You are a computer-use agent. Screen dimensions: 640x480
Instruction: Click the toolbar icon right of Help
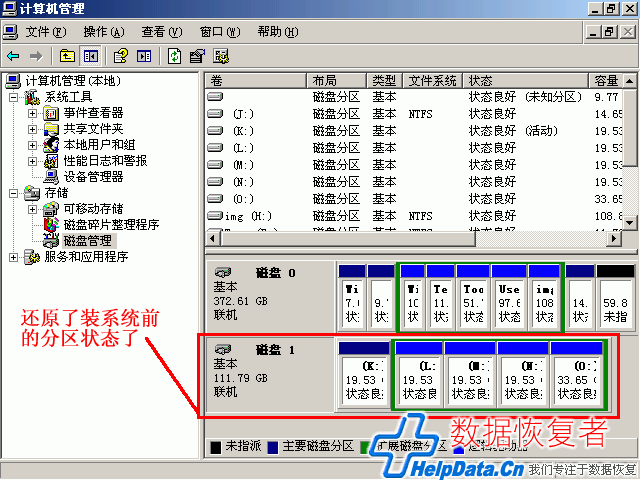[144, 56]
